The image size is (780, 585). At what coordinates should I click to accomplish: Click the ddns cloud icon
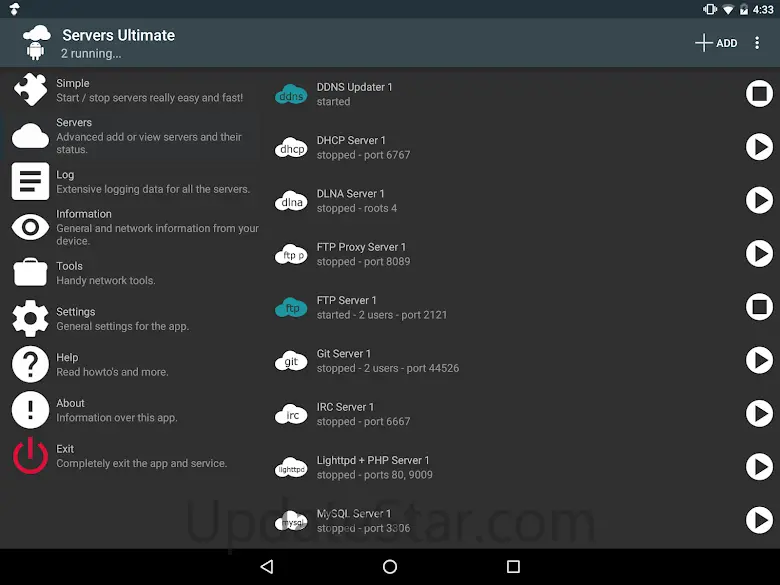292,95
